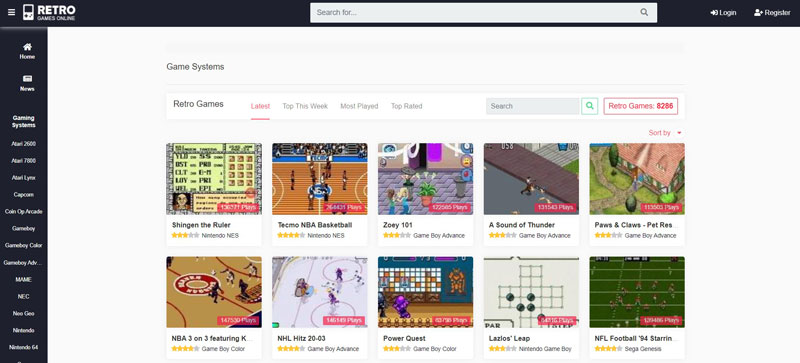Click the Login link
Screen dimensions: 800x363
click(x=723, y=13)
